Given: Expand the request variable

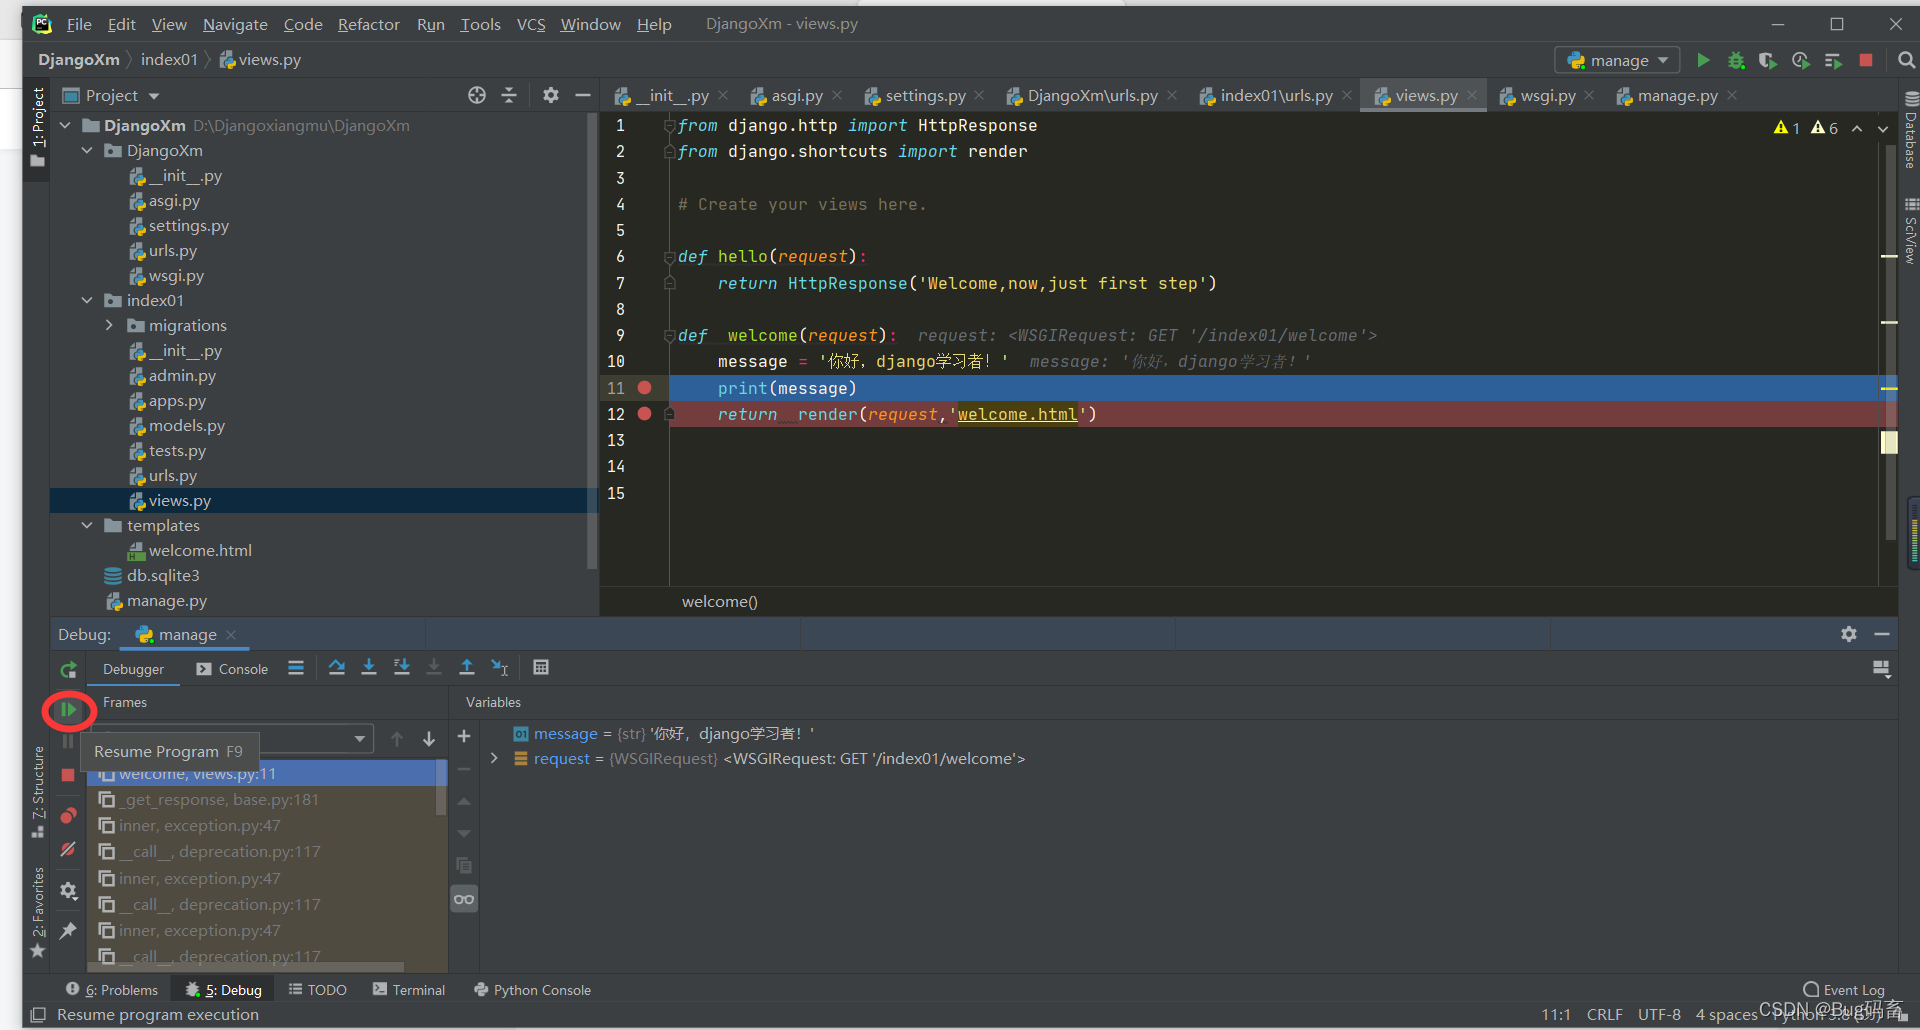Looking at the screenshot, I should click(494, 758).
